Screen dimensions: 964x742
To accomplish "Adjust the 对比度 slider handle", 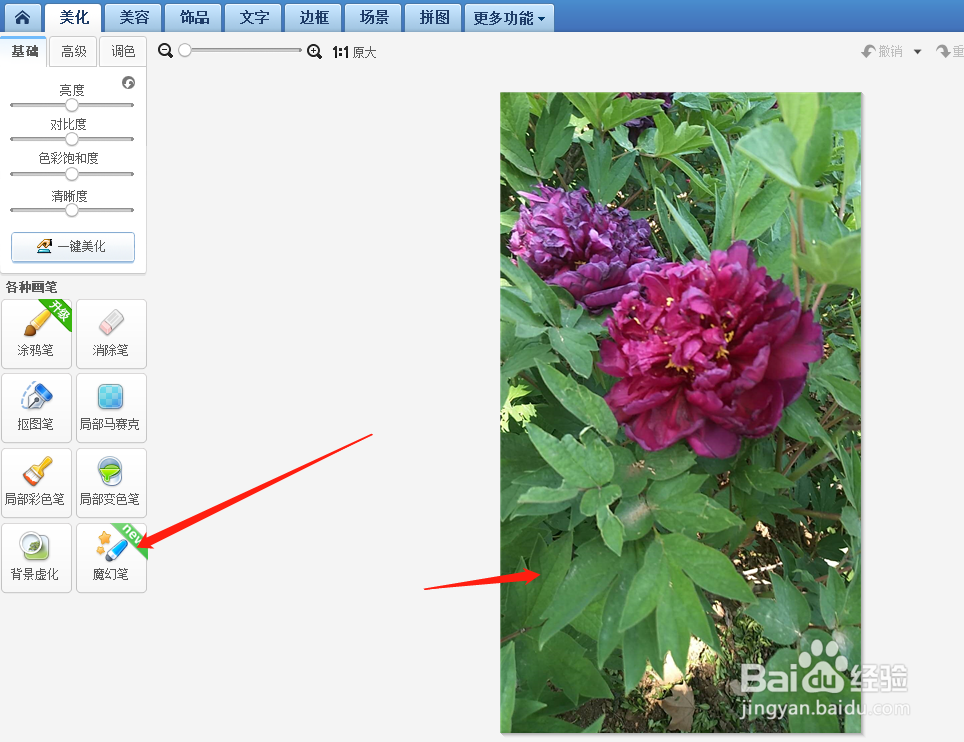I will pos(72,139).
